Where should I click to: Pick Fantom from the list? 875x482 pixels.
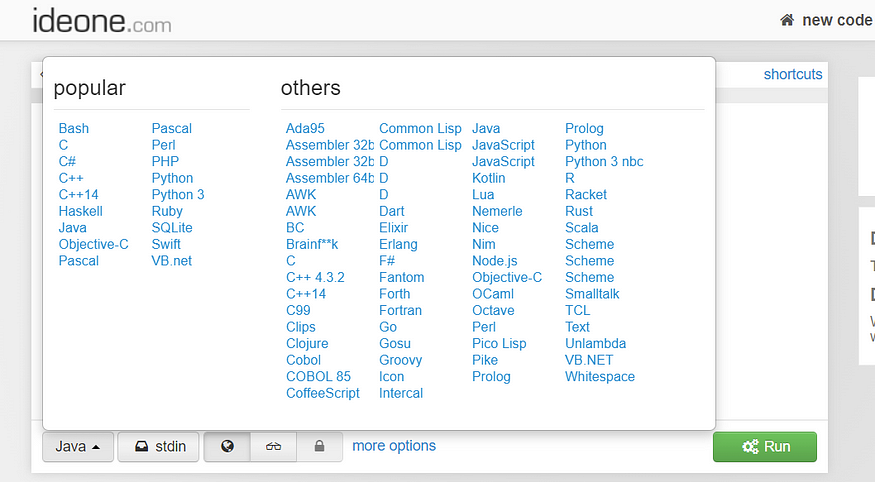(402, 277)
